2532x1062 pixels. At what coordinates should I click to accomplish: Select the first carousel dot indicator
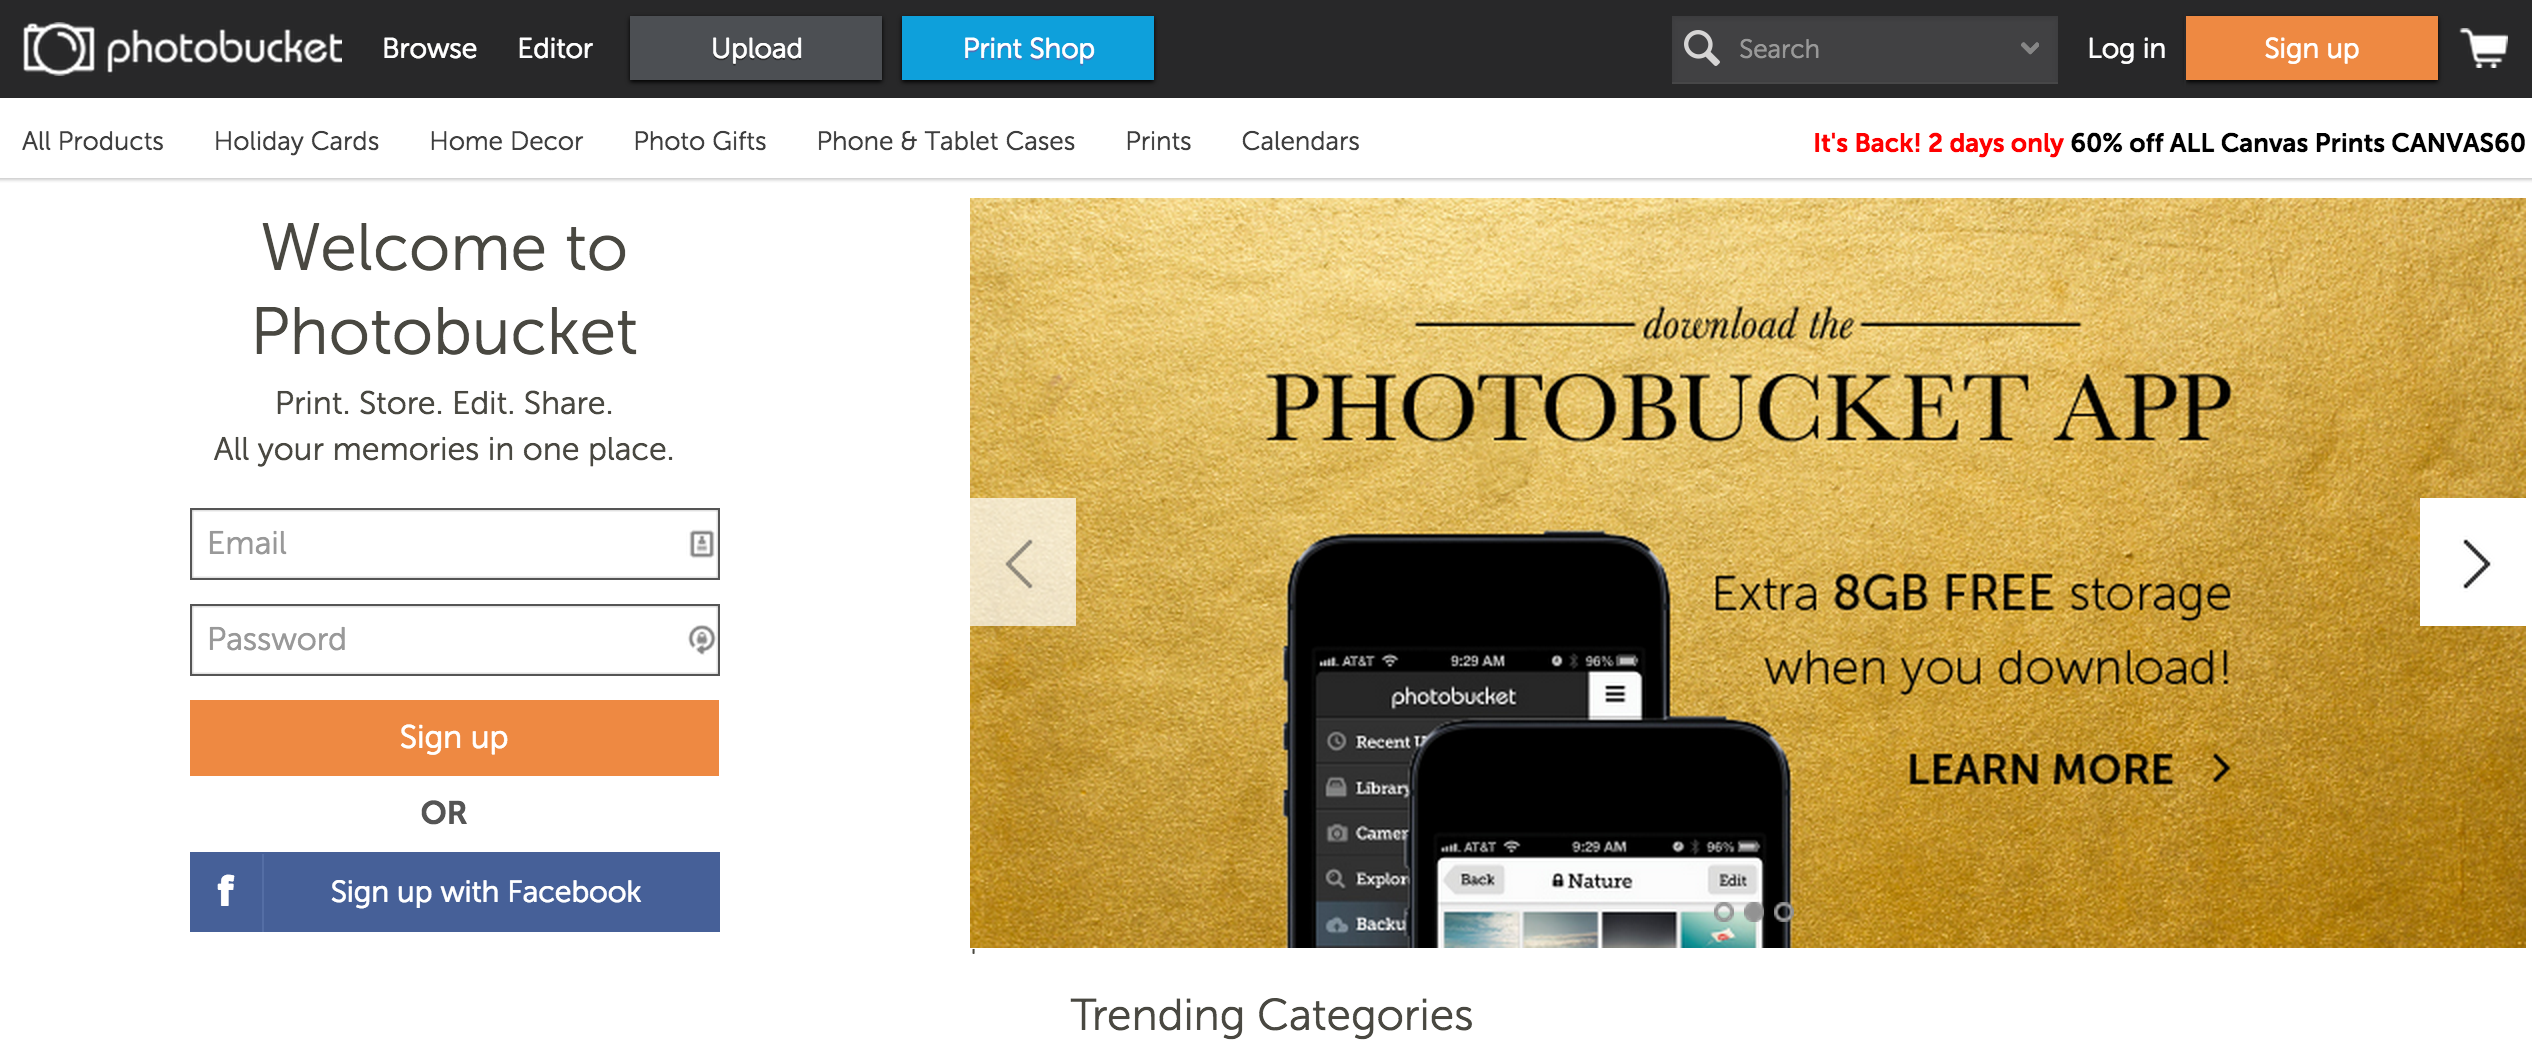[x=1723, y=912]
